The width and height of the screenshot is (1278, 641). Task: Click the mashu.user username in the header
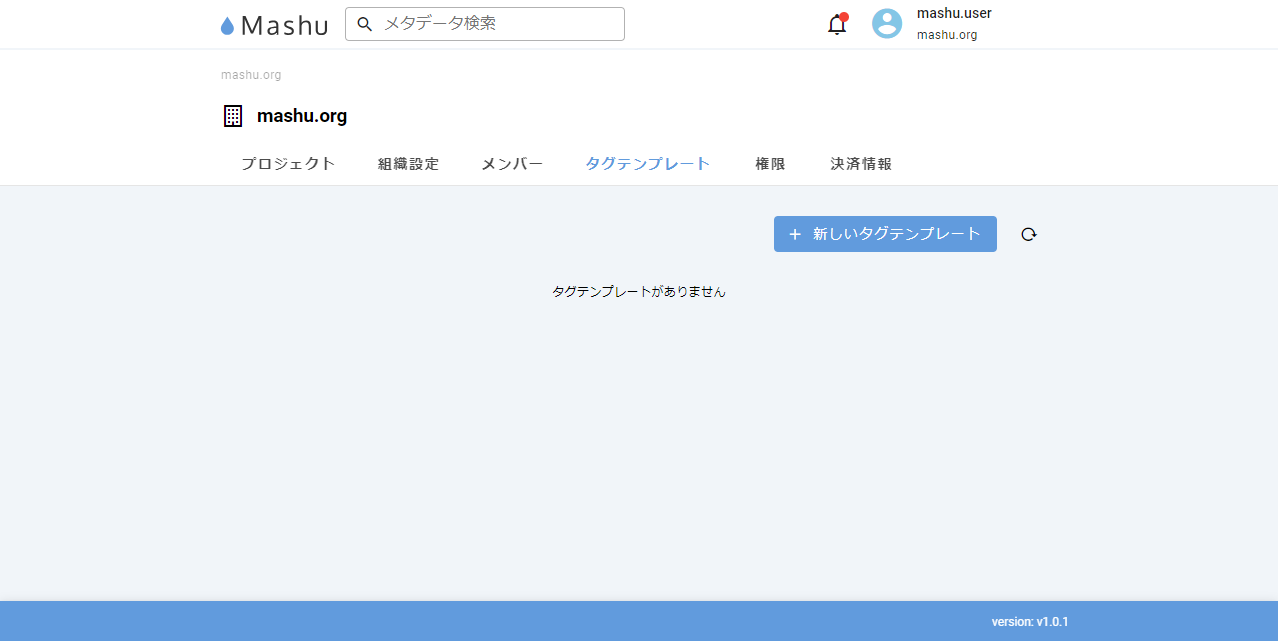(x=954, y=14)
